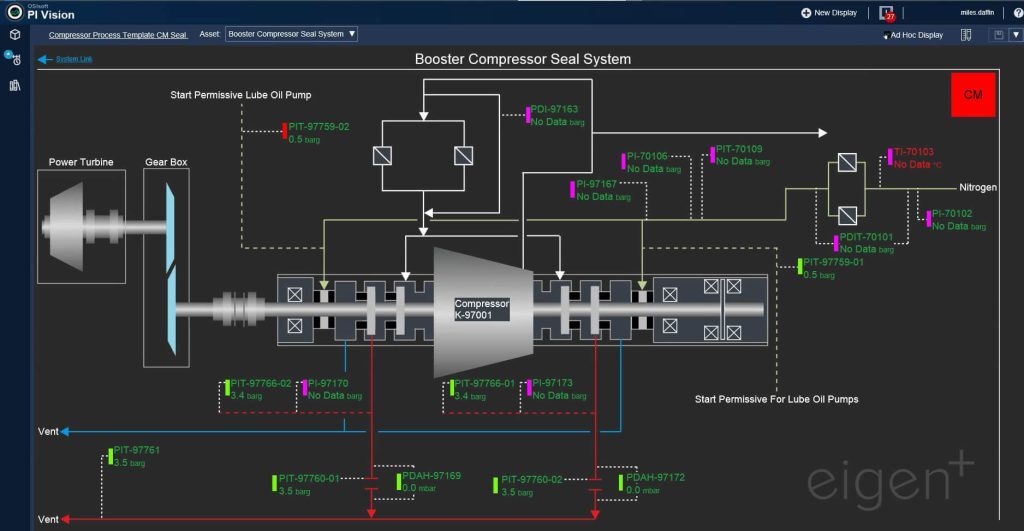Select the PI-70102 No Data value
The width and height of the screenshot is (1024, 531).
tap(959, 226)
